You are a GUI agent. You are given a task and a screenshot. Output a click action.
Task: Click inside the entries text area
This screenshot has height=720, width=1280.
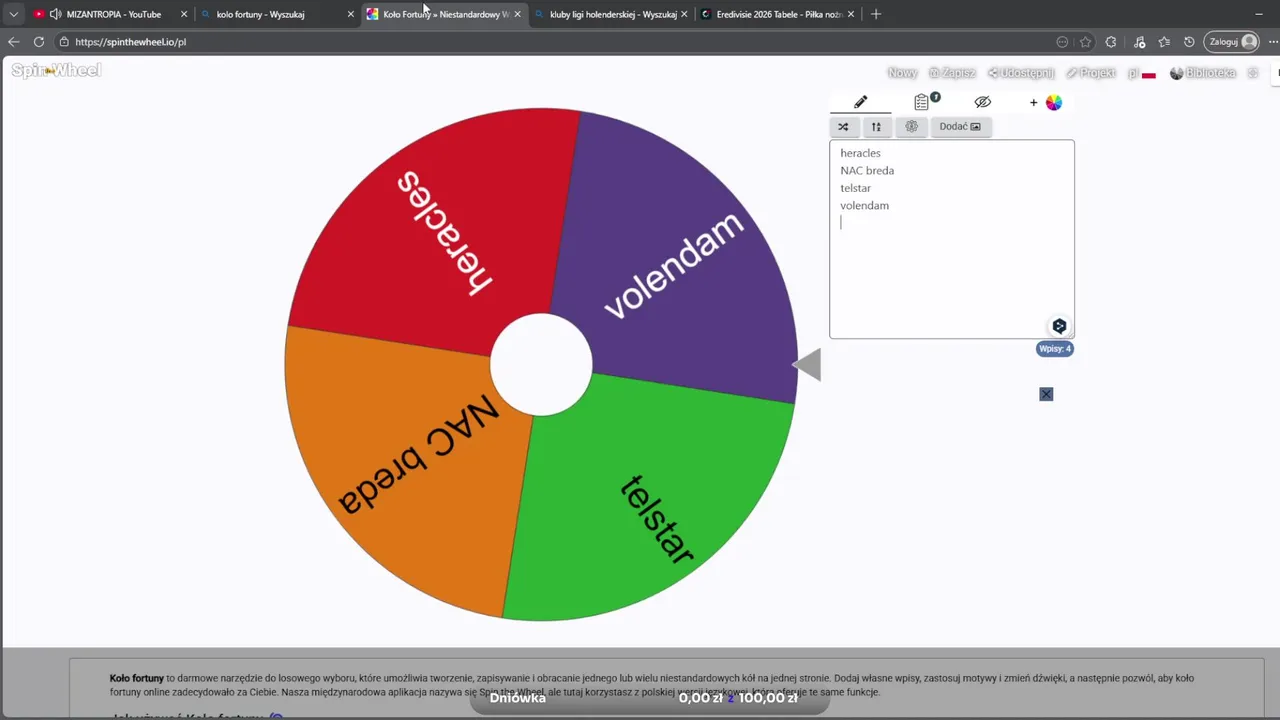pos(951,239)
